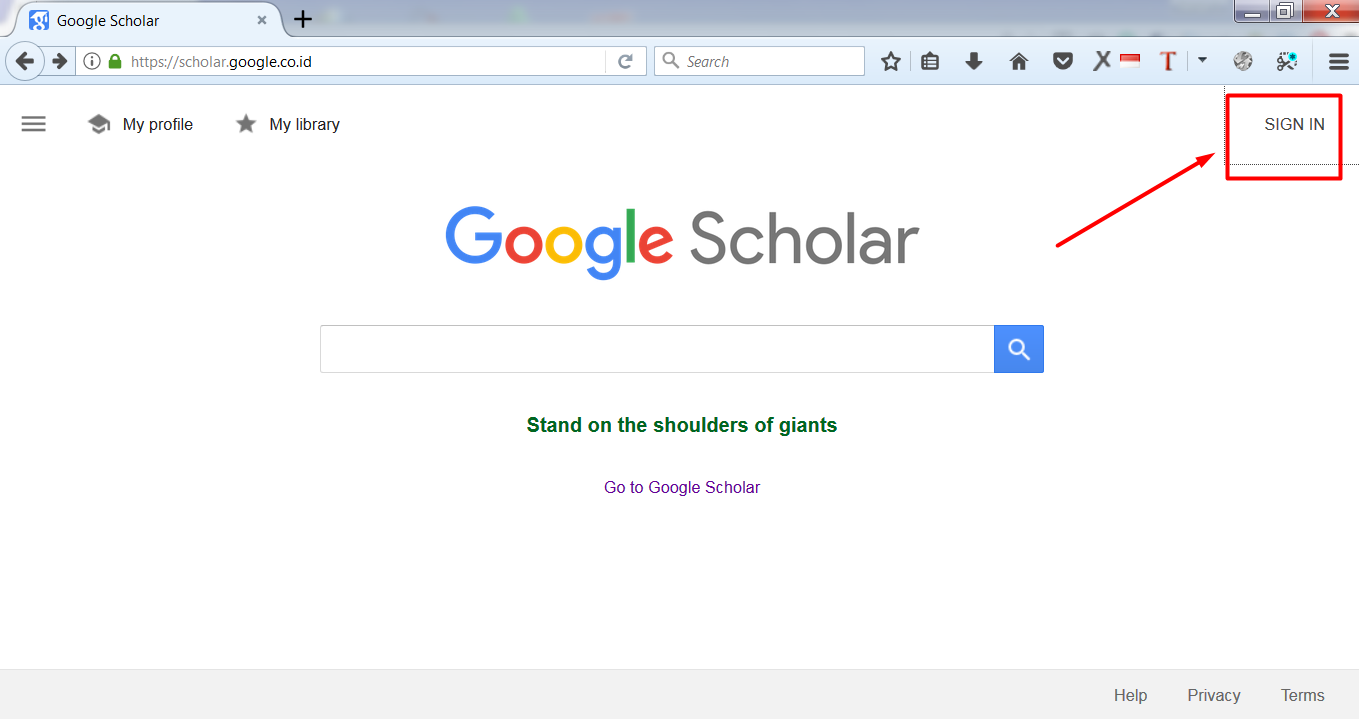
Task: Open the scissors screenshot extension icon
Action: coord(1287,62)
